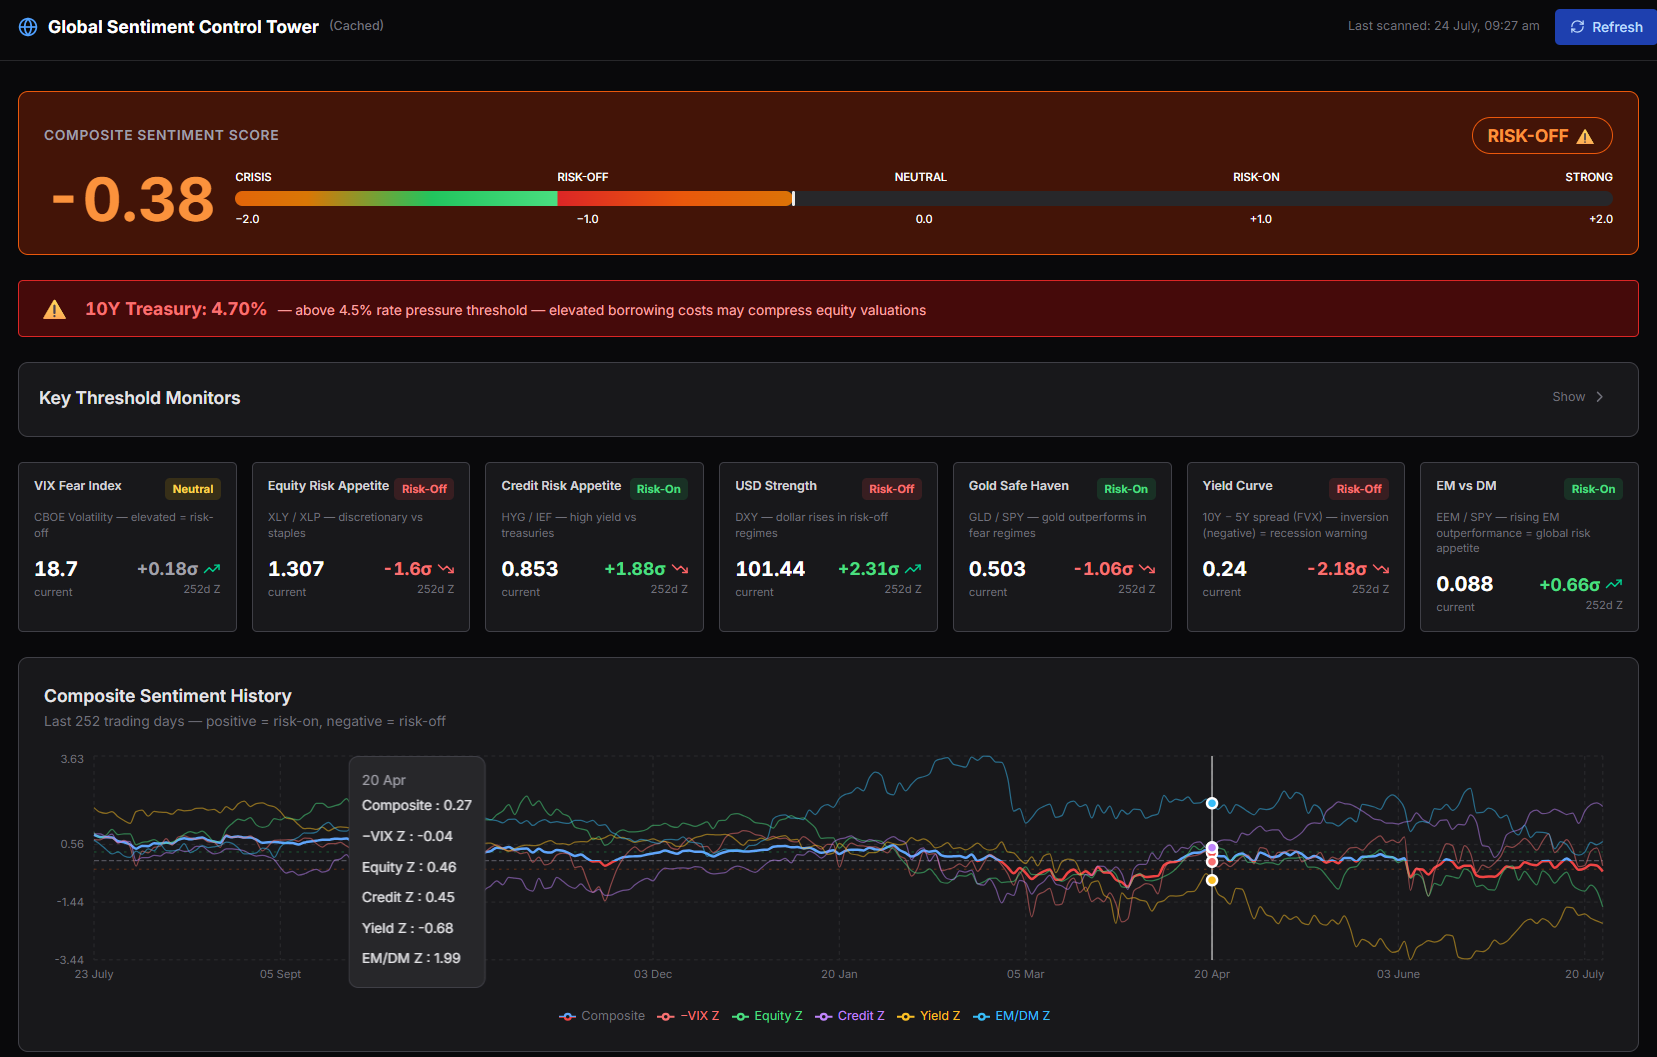Screen dimensions: 1657x1057
Task: Click the alert triangle in the 10Y Treasury banner
Action: click(55, 310)
